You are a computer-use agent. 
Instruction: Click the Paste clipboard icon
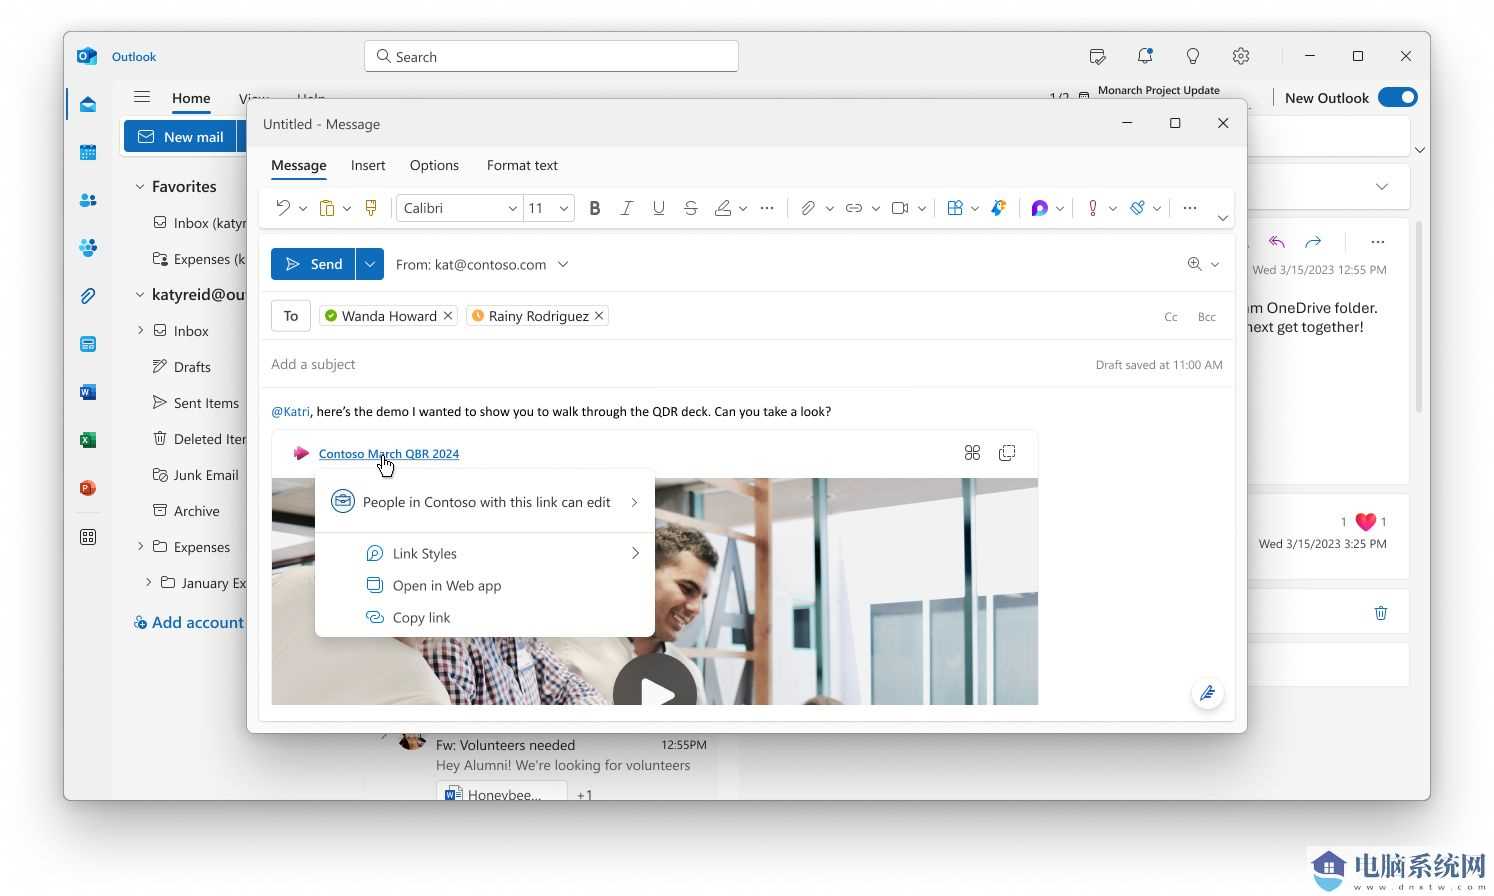pyautogui.click(x=326, y=208)
